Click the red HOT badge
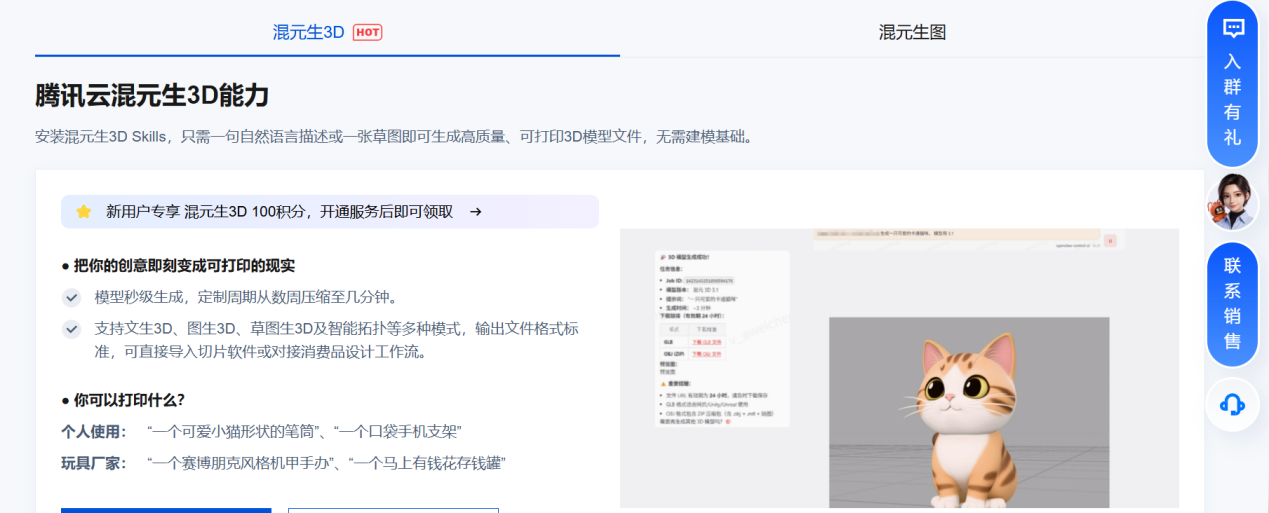Screen dimensions: 1269x513 tap(367, 32)
